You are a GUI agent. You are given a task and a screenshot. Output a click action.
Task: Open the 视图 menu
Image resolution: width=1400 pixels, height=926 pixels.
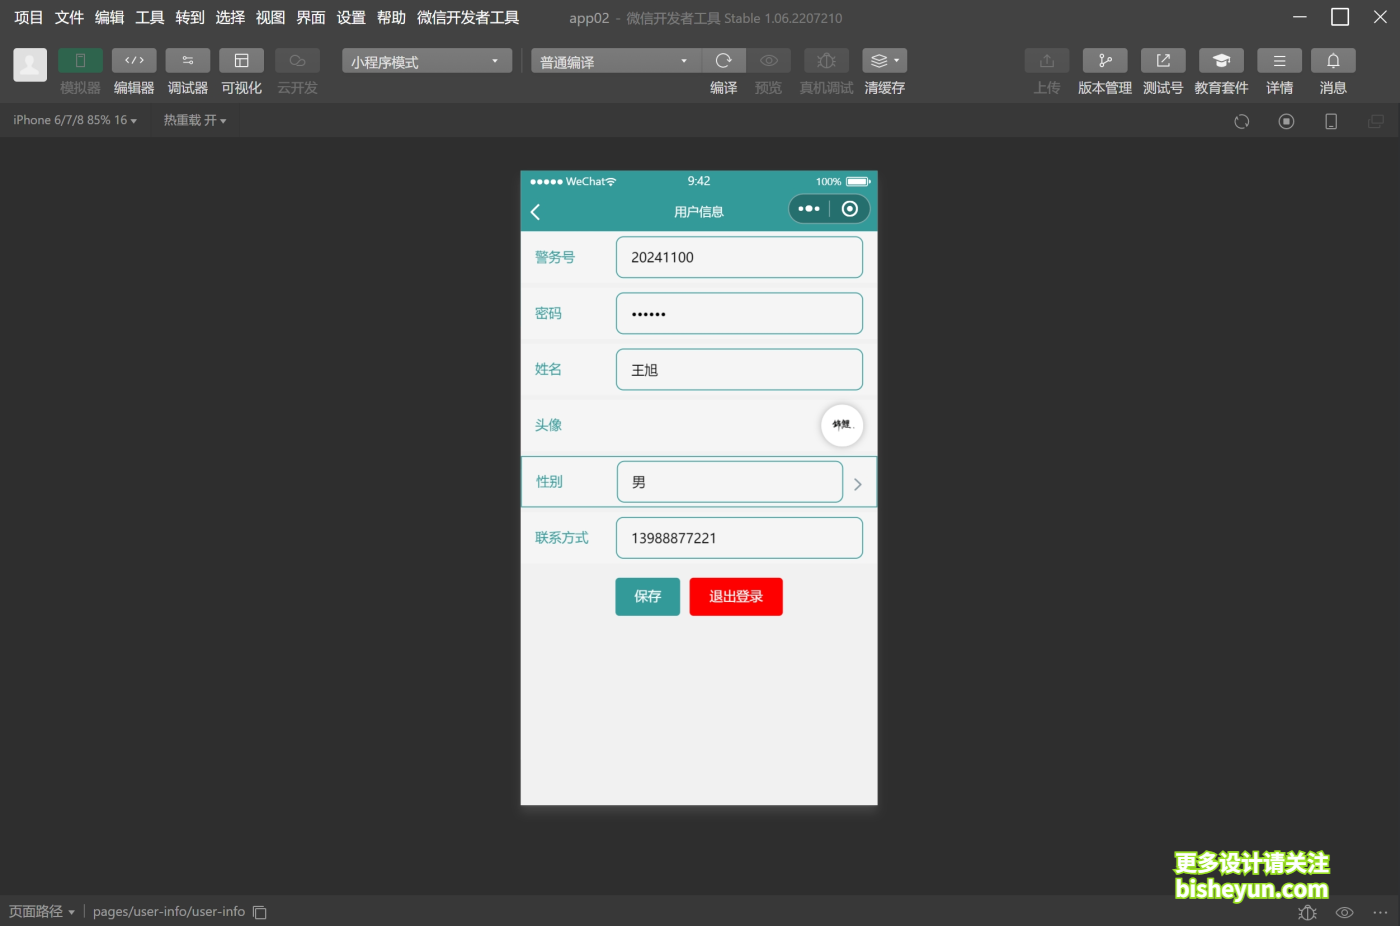click(x=270, y=18)
